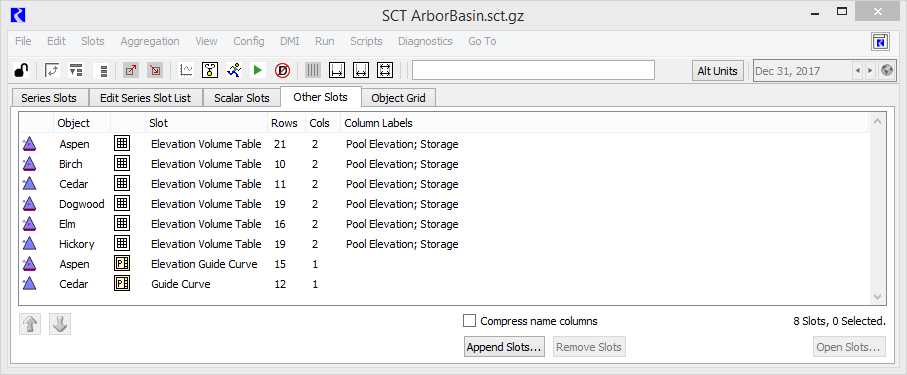Click the four-arrow fit columns icon
This screenshot has height=375, width=907.
click(x=385, y=71)
